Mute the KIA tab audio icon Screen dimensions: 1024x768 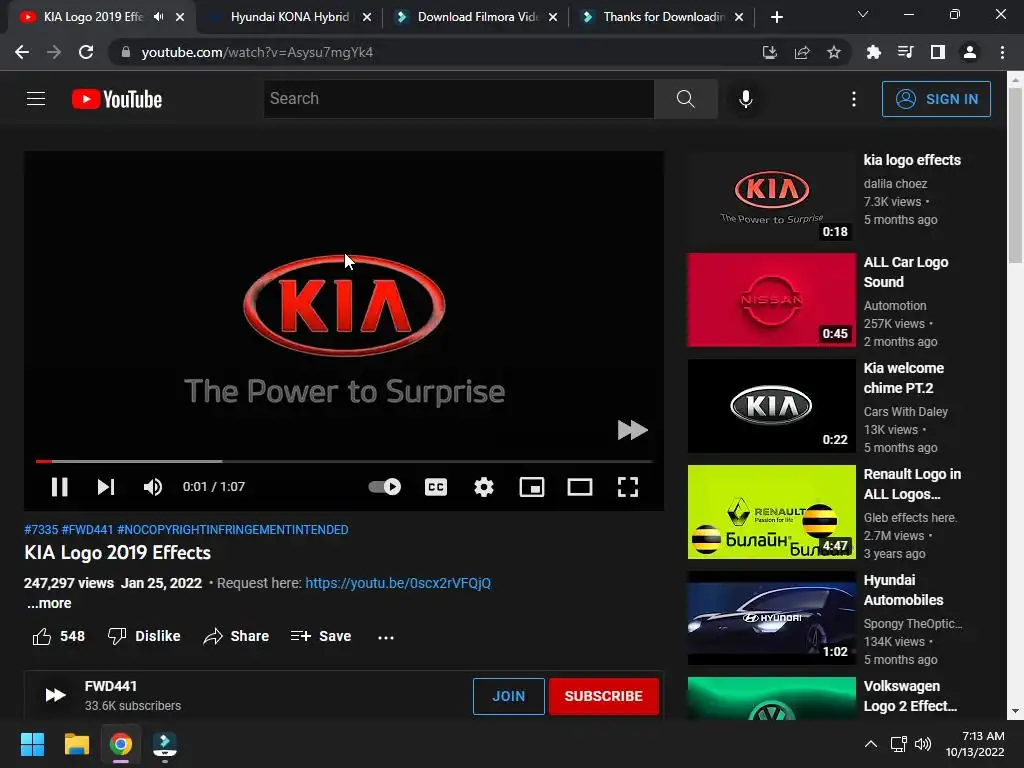(159, 17)
